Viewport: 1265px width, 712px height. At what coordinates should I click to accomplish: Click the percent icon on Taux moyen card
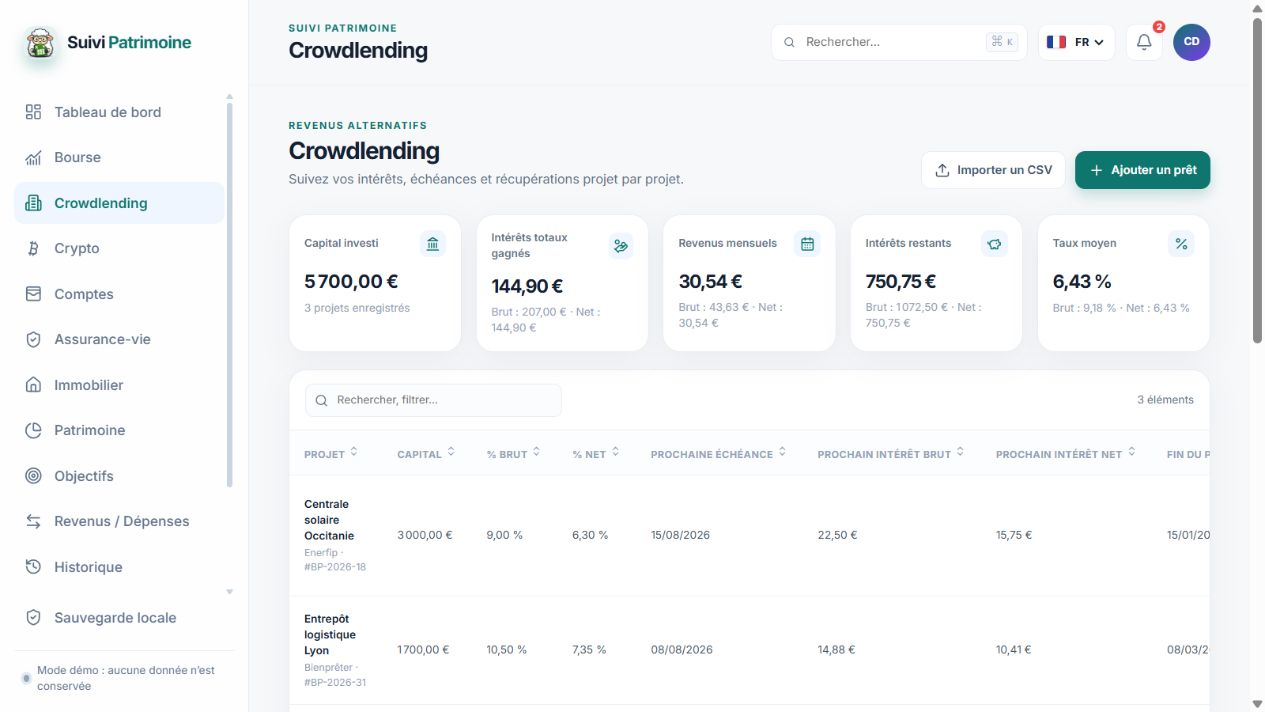[x=1181, y=244]
